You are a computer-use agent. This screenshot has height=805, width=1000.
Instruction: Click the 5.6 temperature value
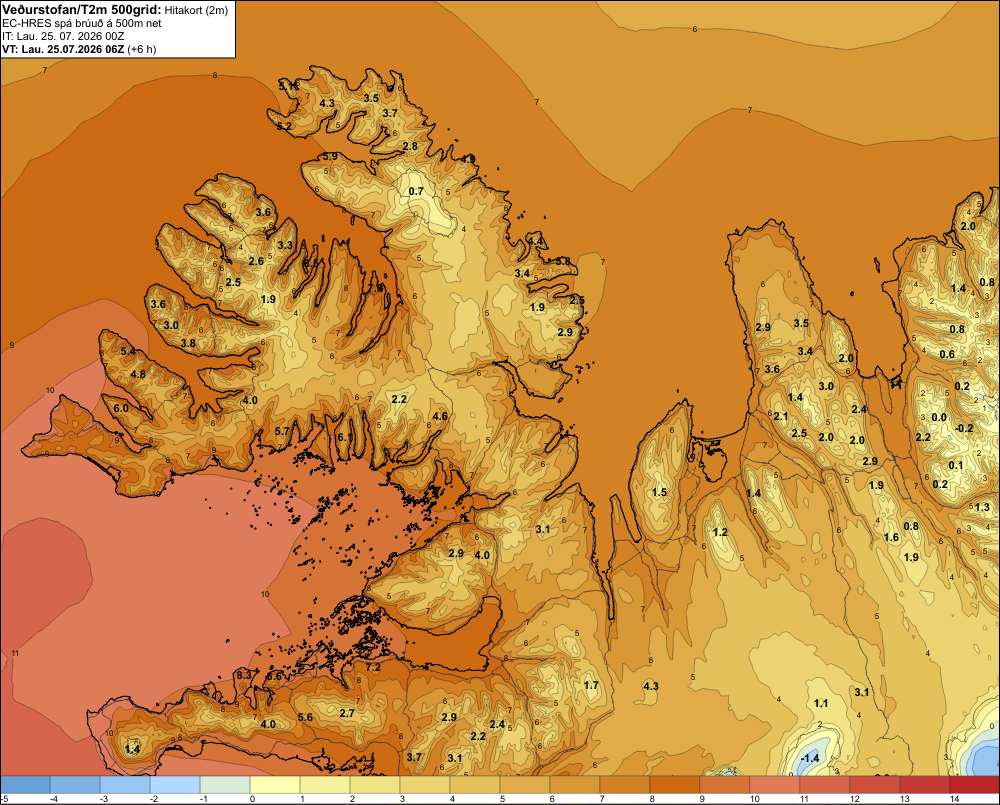tap(305, 717)
